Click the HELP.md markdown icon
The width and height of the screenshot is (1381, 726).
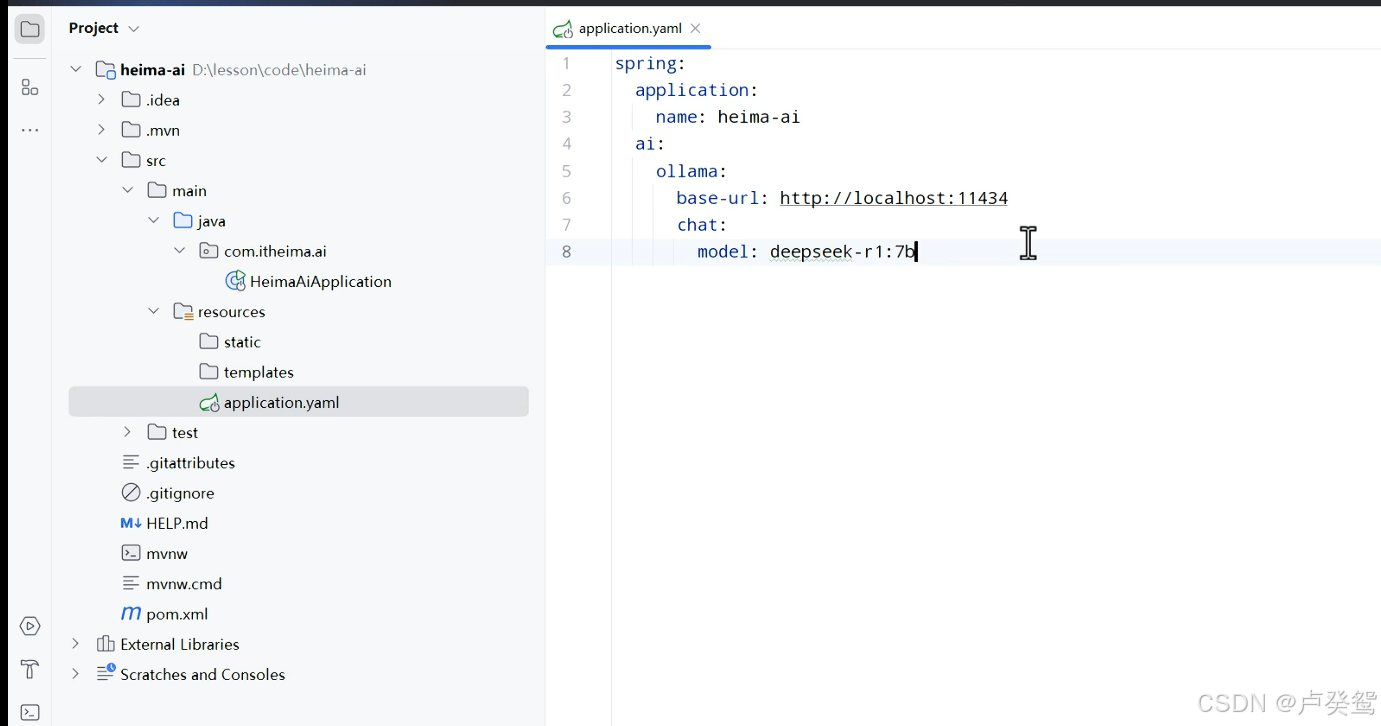pos(131,523)
